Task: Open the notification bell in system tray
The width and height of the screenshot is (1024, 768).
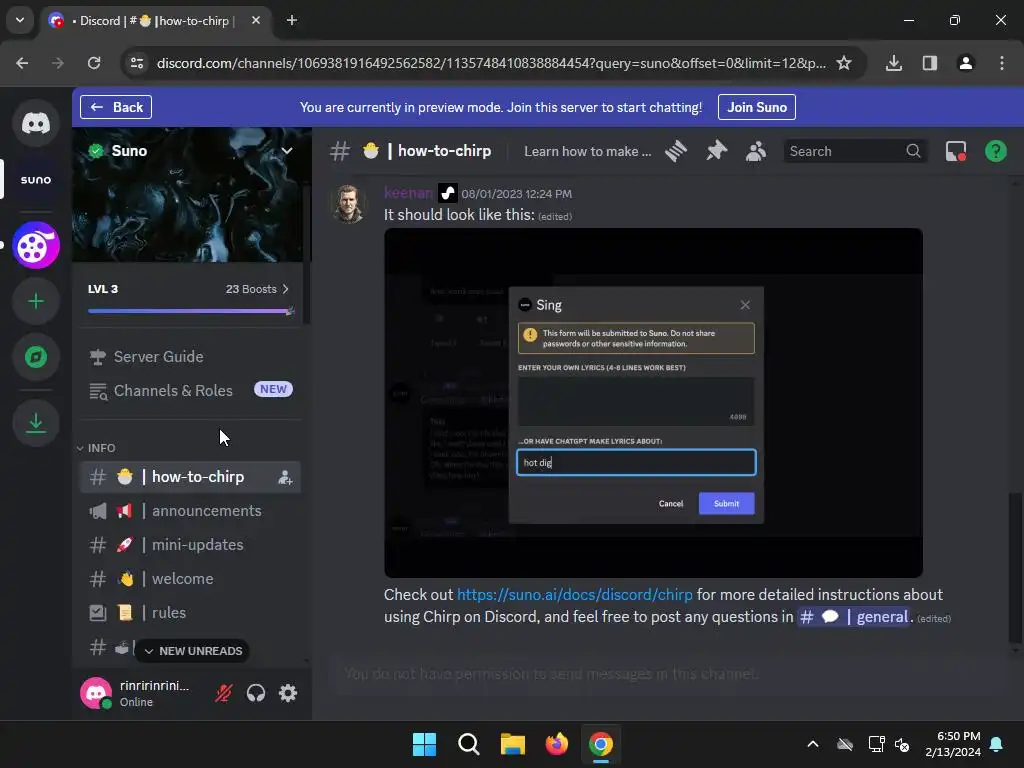Action: coord(996,744)
